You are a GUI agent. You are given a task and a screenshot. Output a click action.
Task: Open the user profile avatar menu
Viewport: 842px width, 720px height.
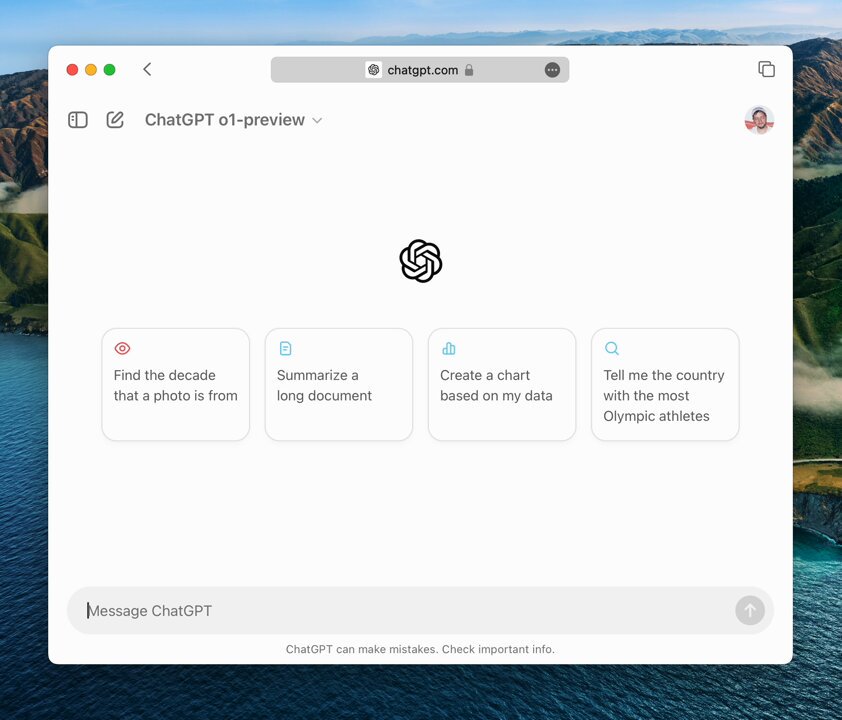coord(759,120)
